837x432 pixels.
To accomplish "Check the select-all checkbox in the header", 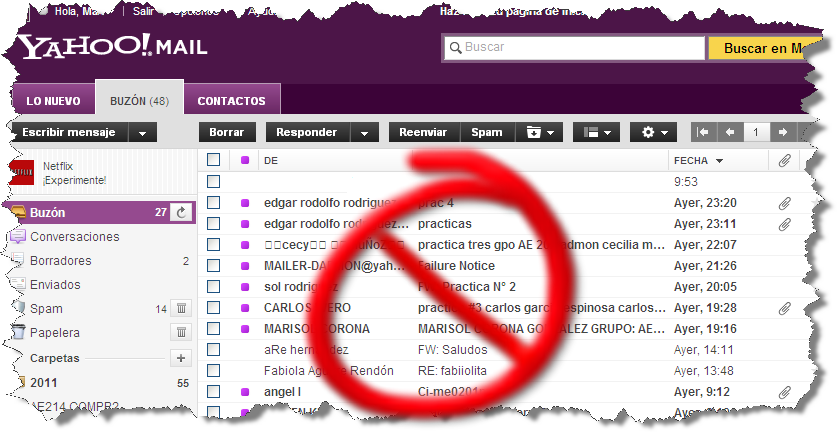I will point(214,160).
